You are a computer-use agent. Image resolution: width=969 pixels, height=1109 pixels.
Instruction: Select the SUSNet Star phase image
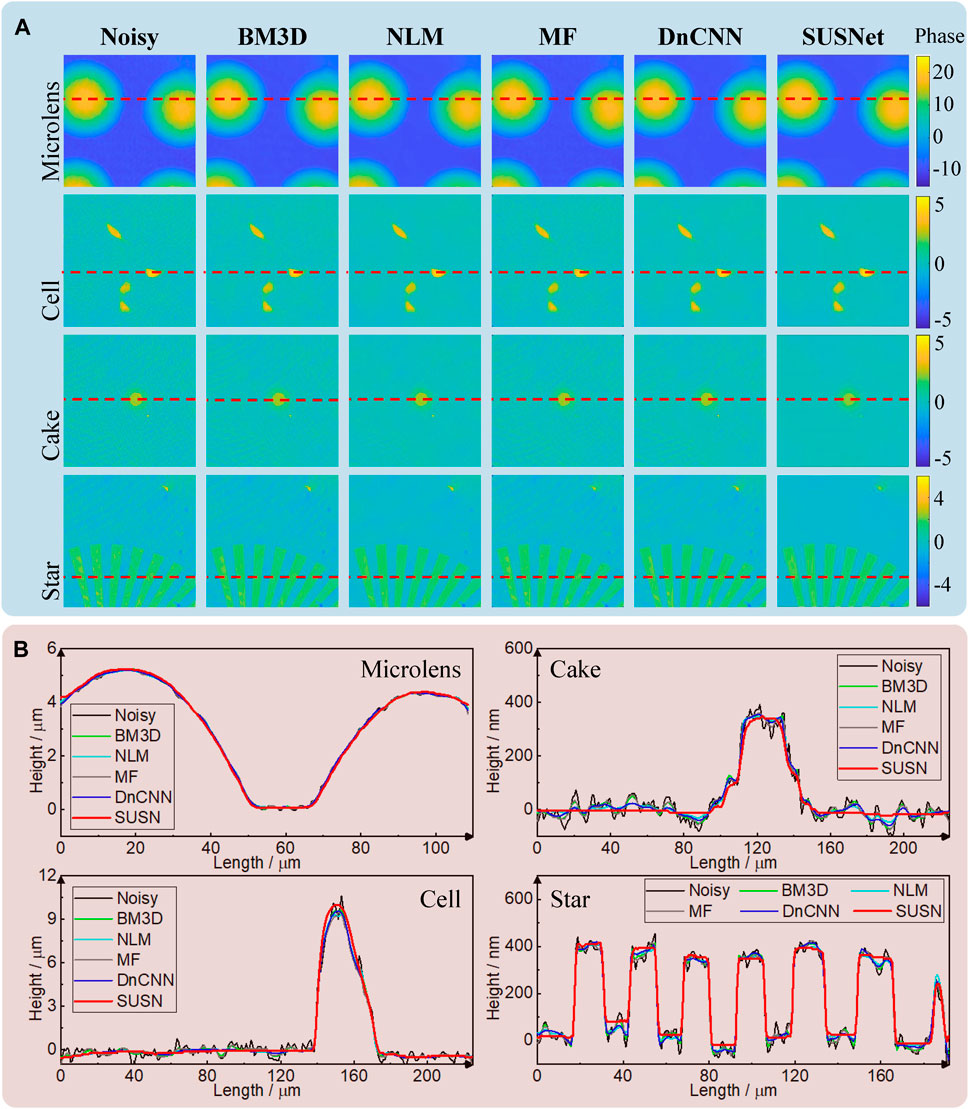coord(843,541)
